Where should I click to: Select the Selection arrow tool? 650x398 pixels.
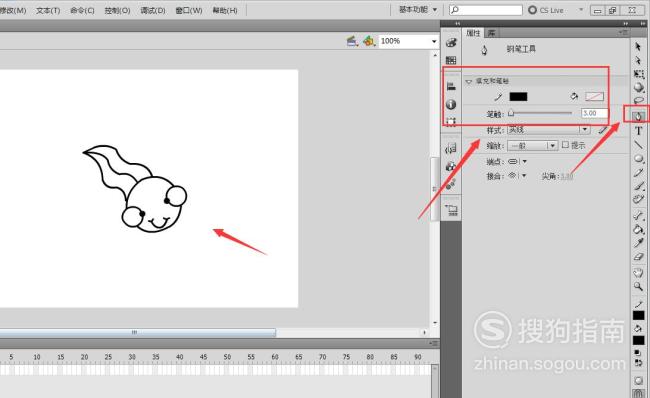[x=638, y=46]
